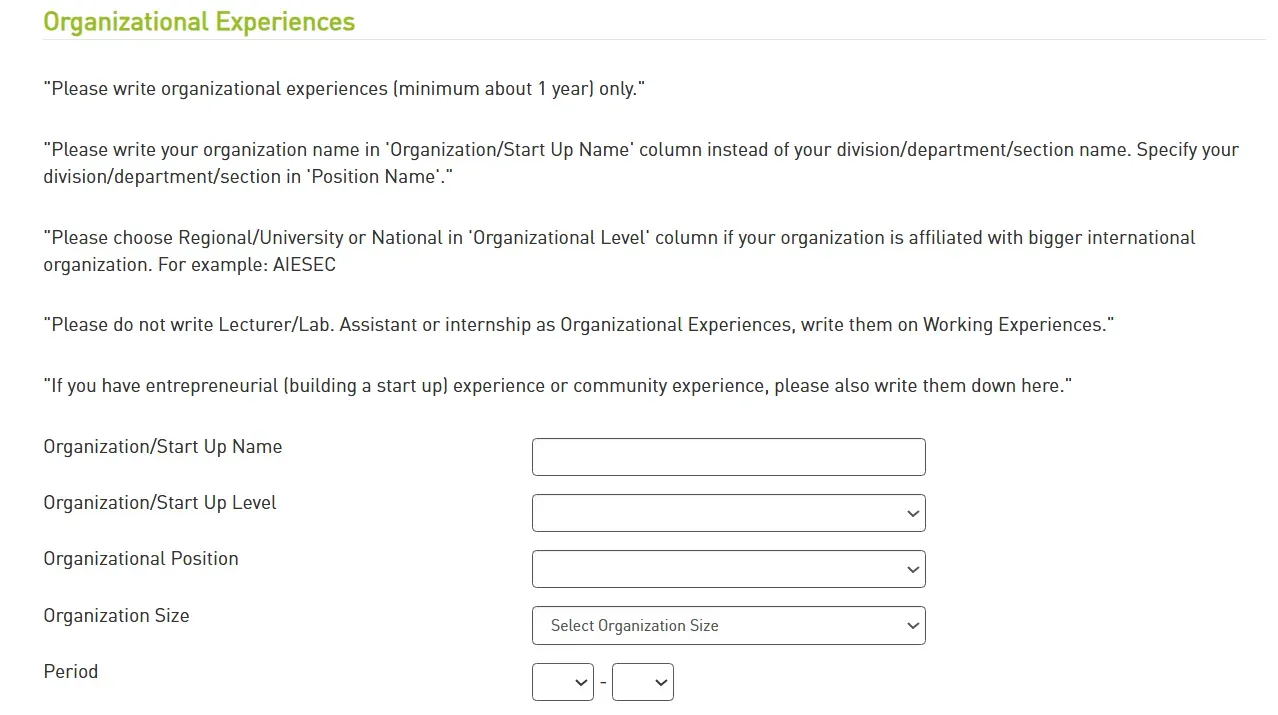Click the Organization/Start Up Name label
The height and width of the screenshot is (715, 1278).
[162, 447]
